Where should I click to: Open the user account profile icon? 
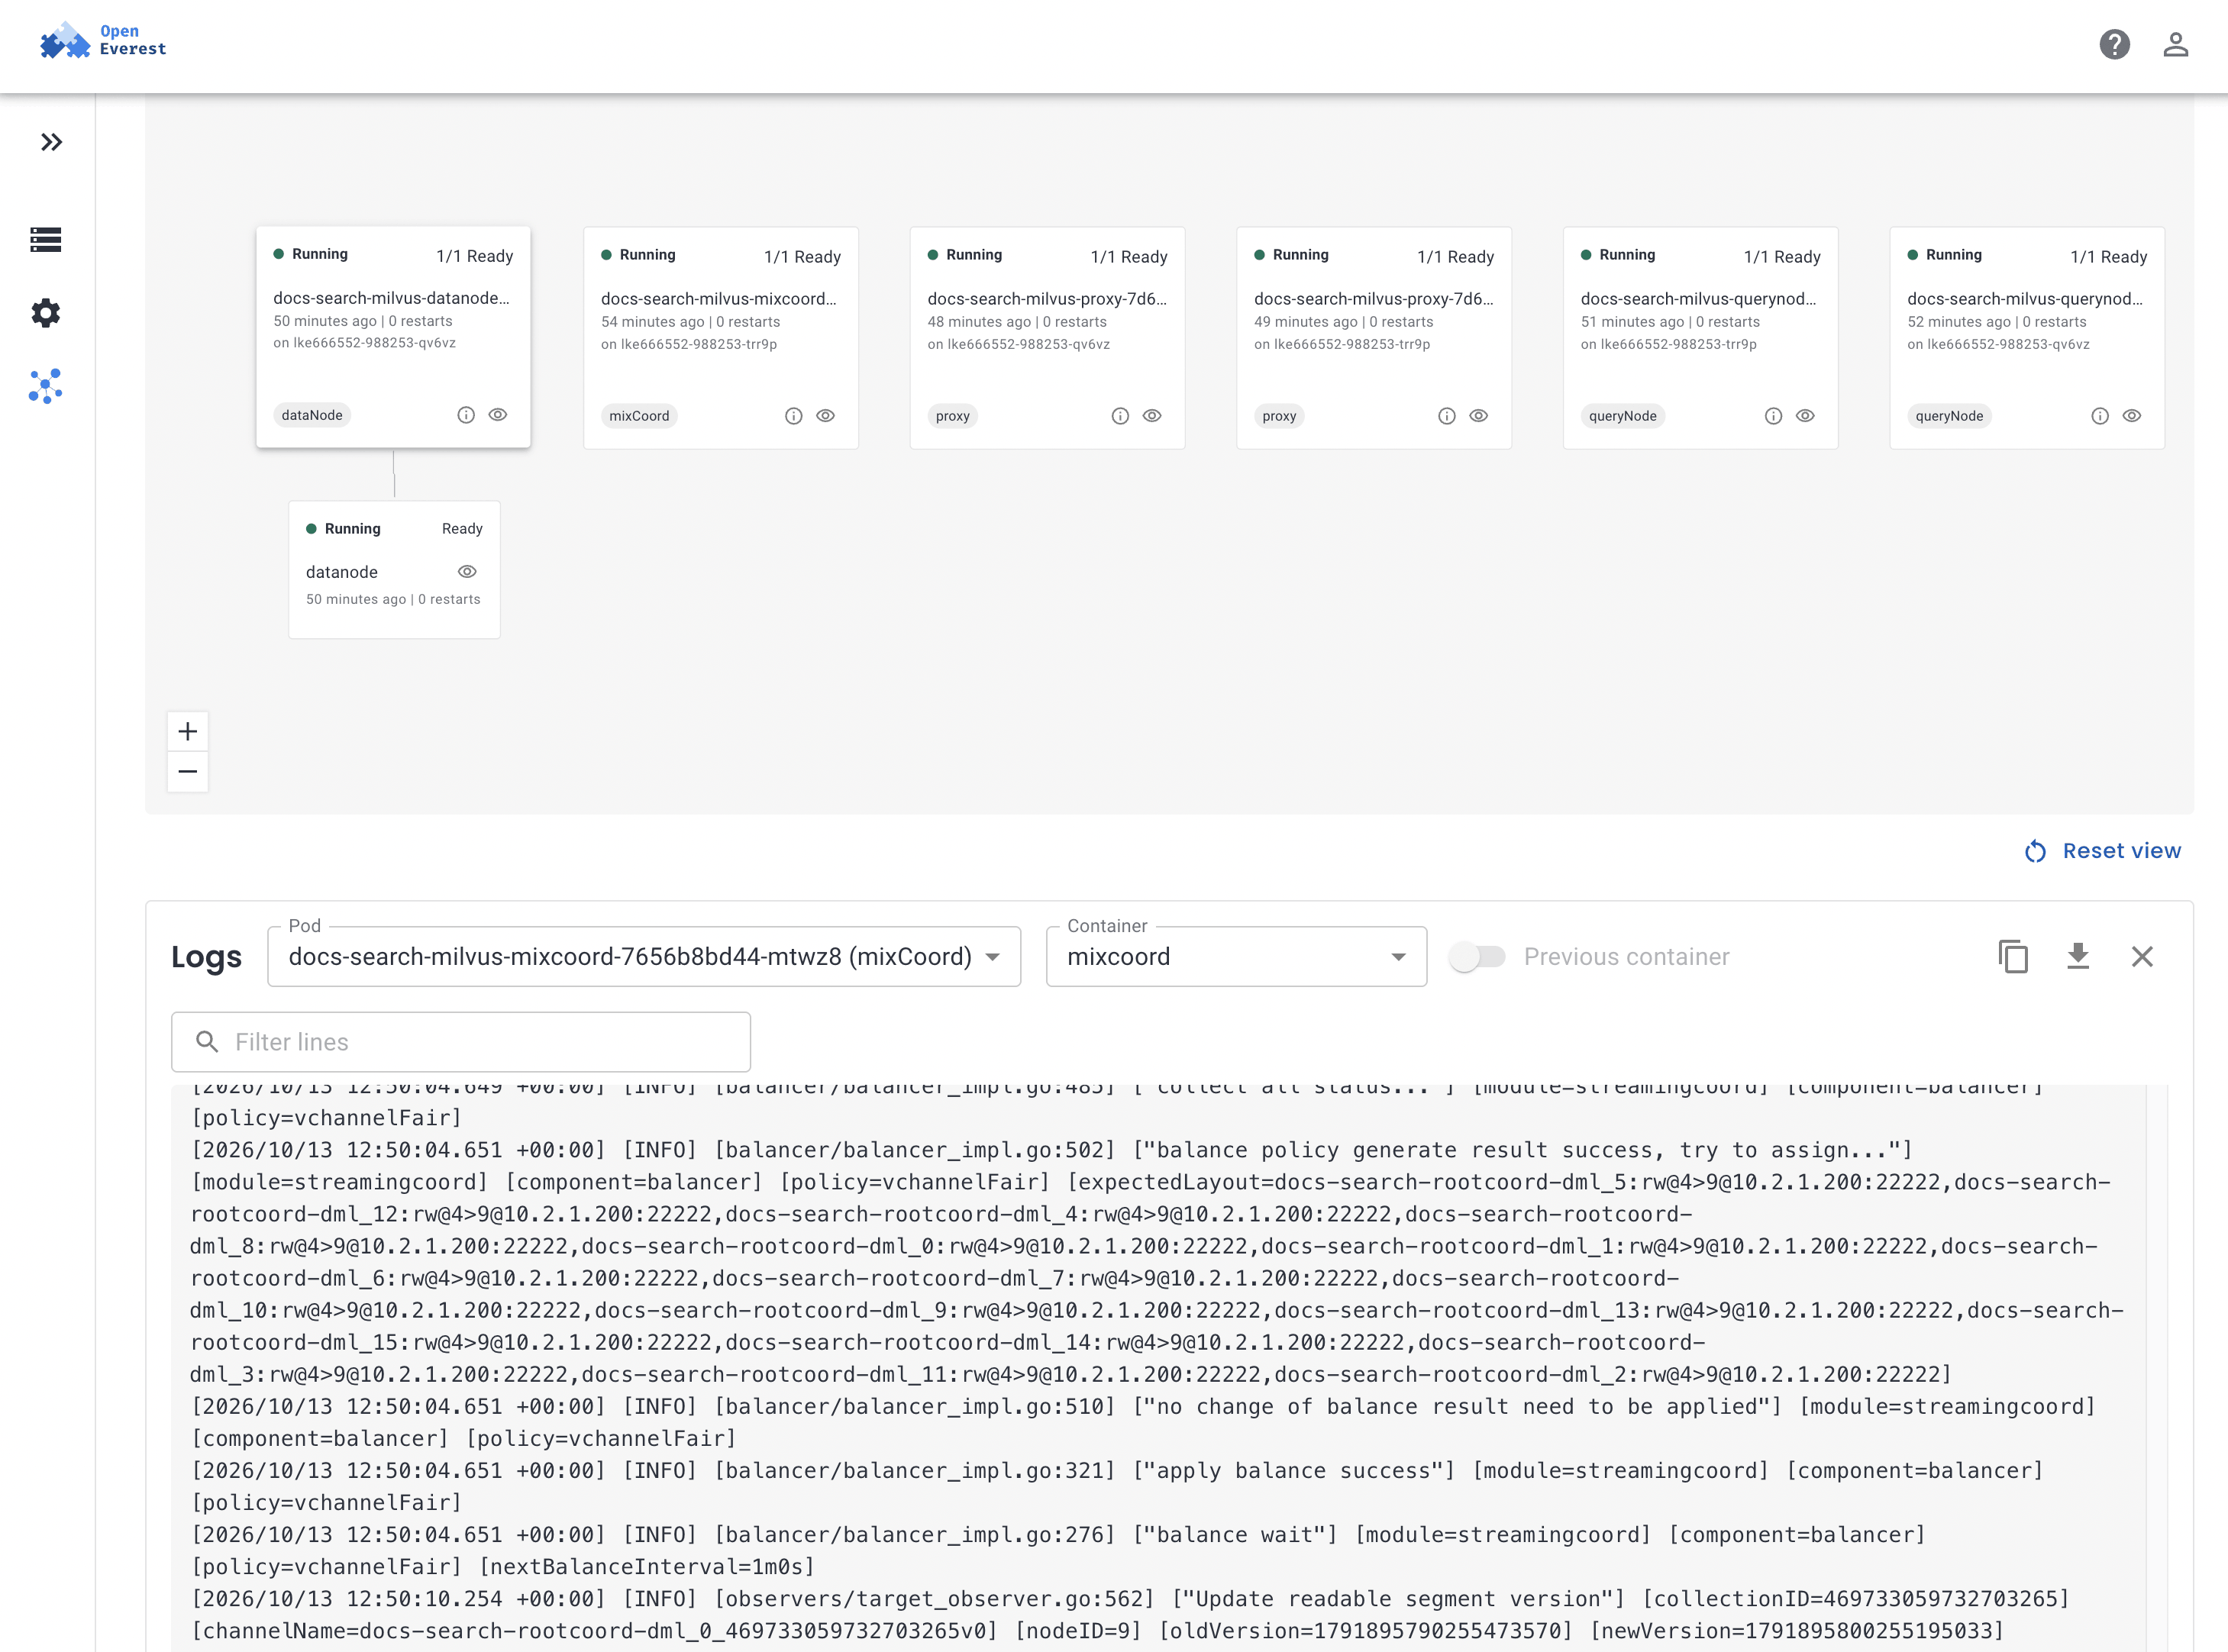coord(2176,45)
